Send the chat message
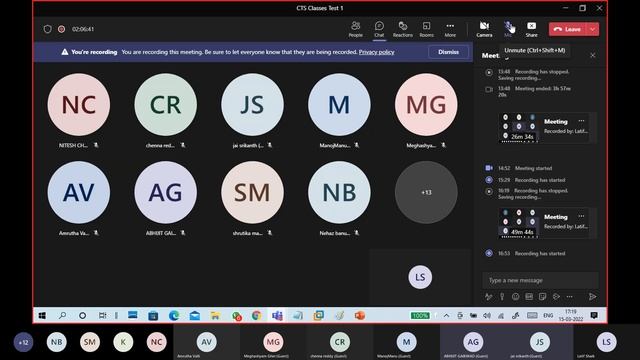 (593, 297)
